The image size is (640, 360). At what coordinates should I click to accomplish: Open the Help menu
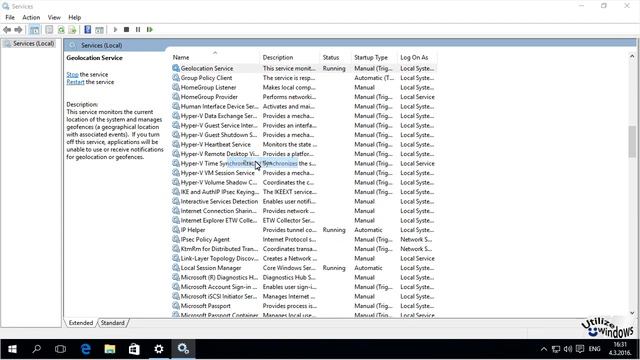(x=74, y=18)
